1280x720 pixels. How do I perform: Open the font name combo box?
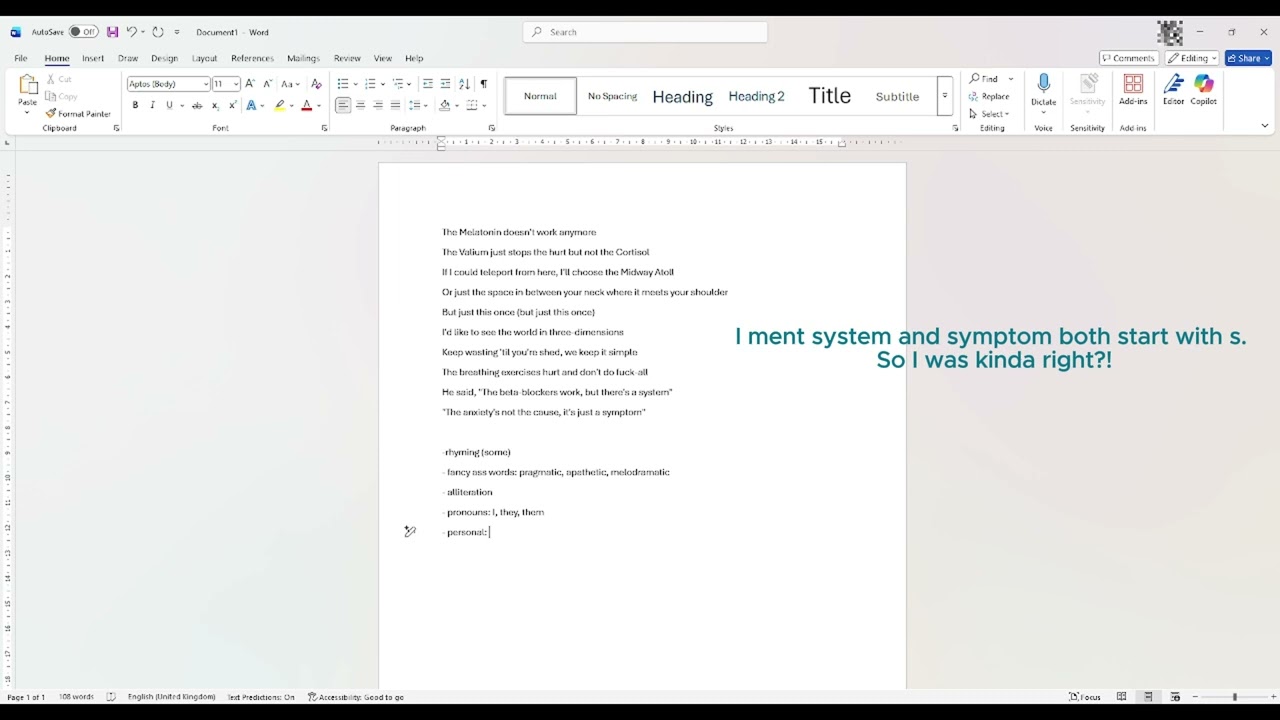[x=168, y=84]
